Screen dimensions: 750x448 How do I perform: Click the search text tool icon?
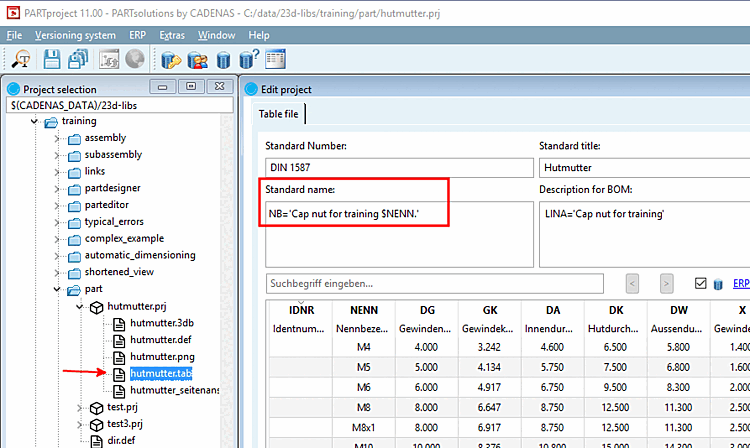(x=20, y=60)
